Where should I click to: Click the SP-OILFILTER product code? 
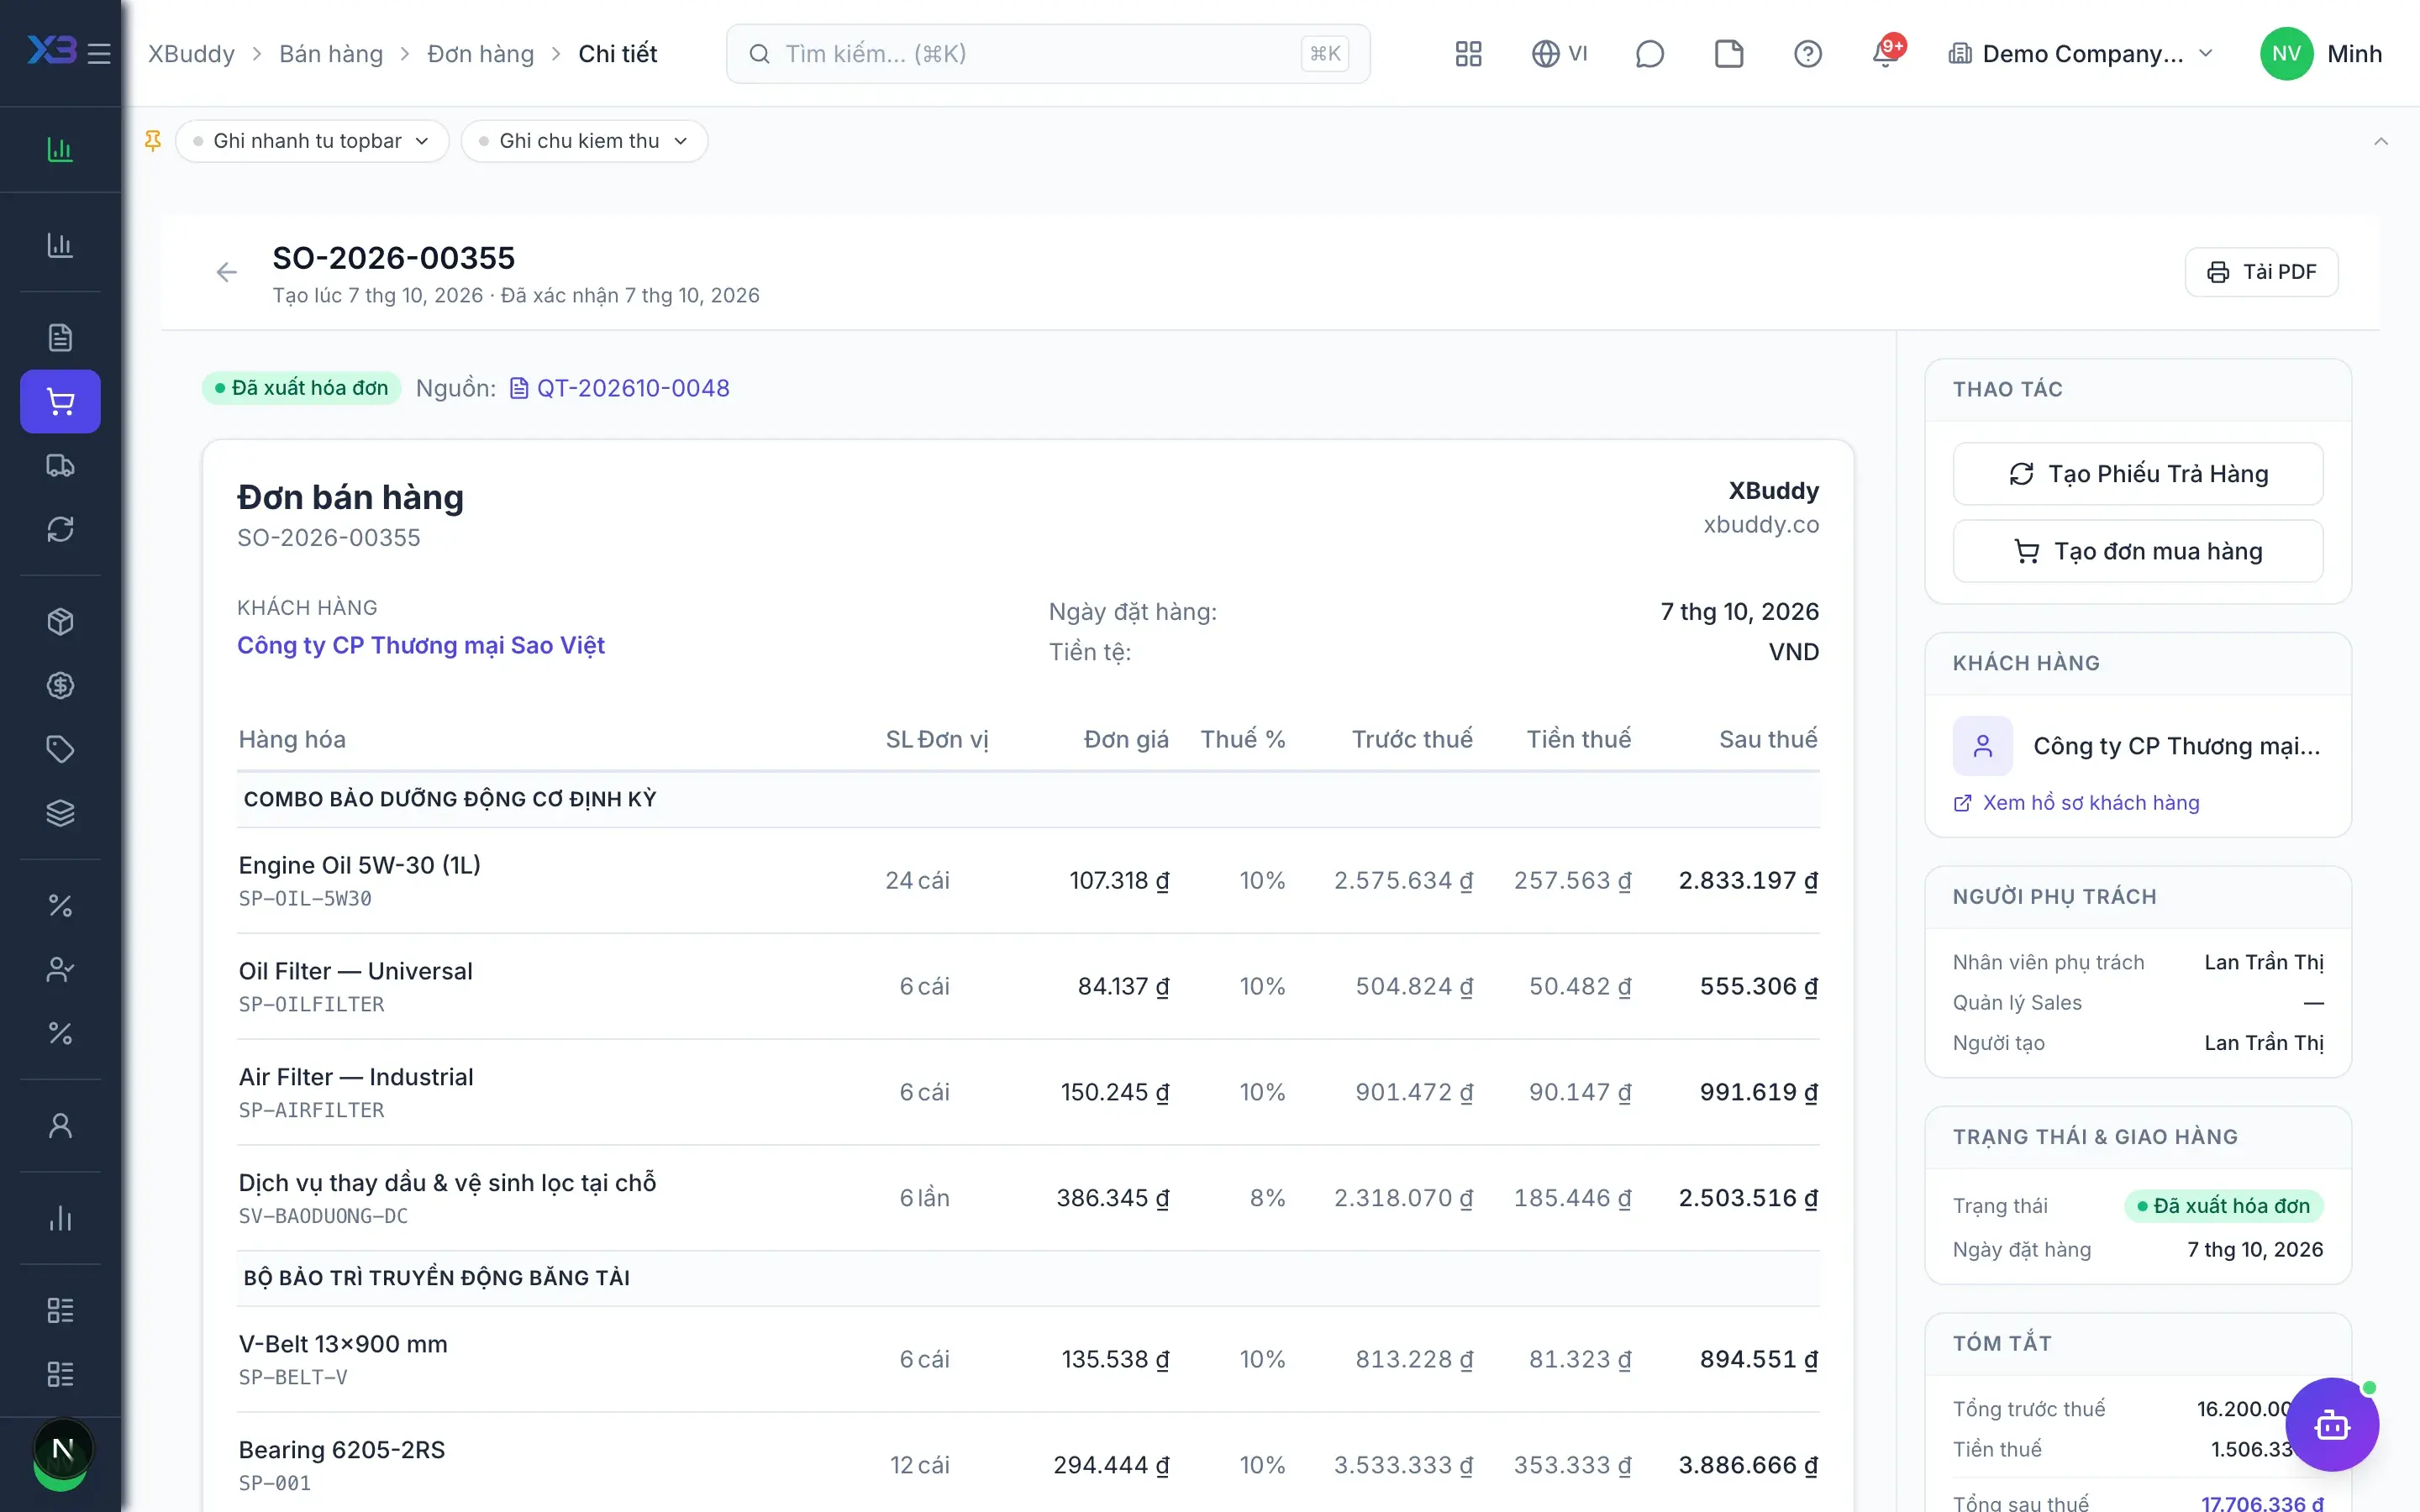click(x=312, y=1004)
